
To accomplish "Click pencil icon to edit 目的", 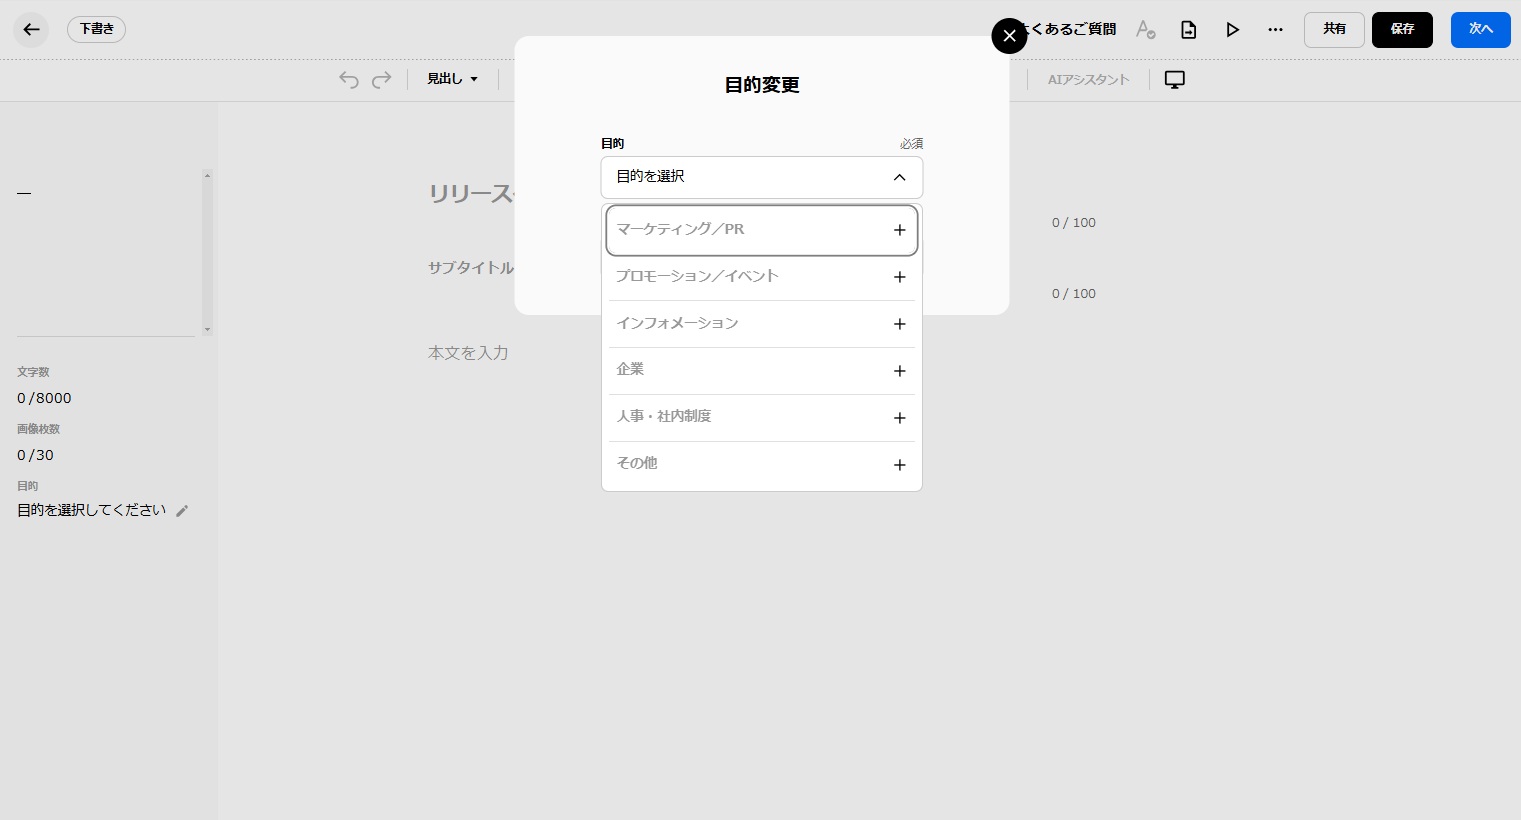I will pyautogui.click(x=182, y=511).
